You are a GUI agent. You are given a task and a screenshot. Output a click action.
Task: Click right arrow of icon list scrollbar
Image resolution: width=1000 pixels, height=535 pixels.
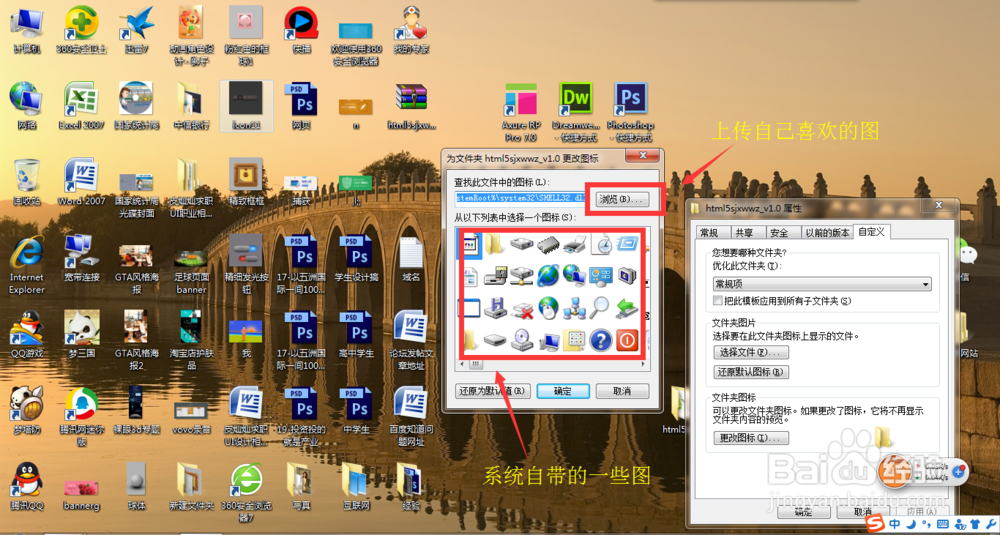pos(645,364)
